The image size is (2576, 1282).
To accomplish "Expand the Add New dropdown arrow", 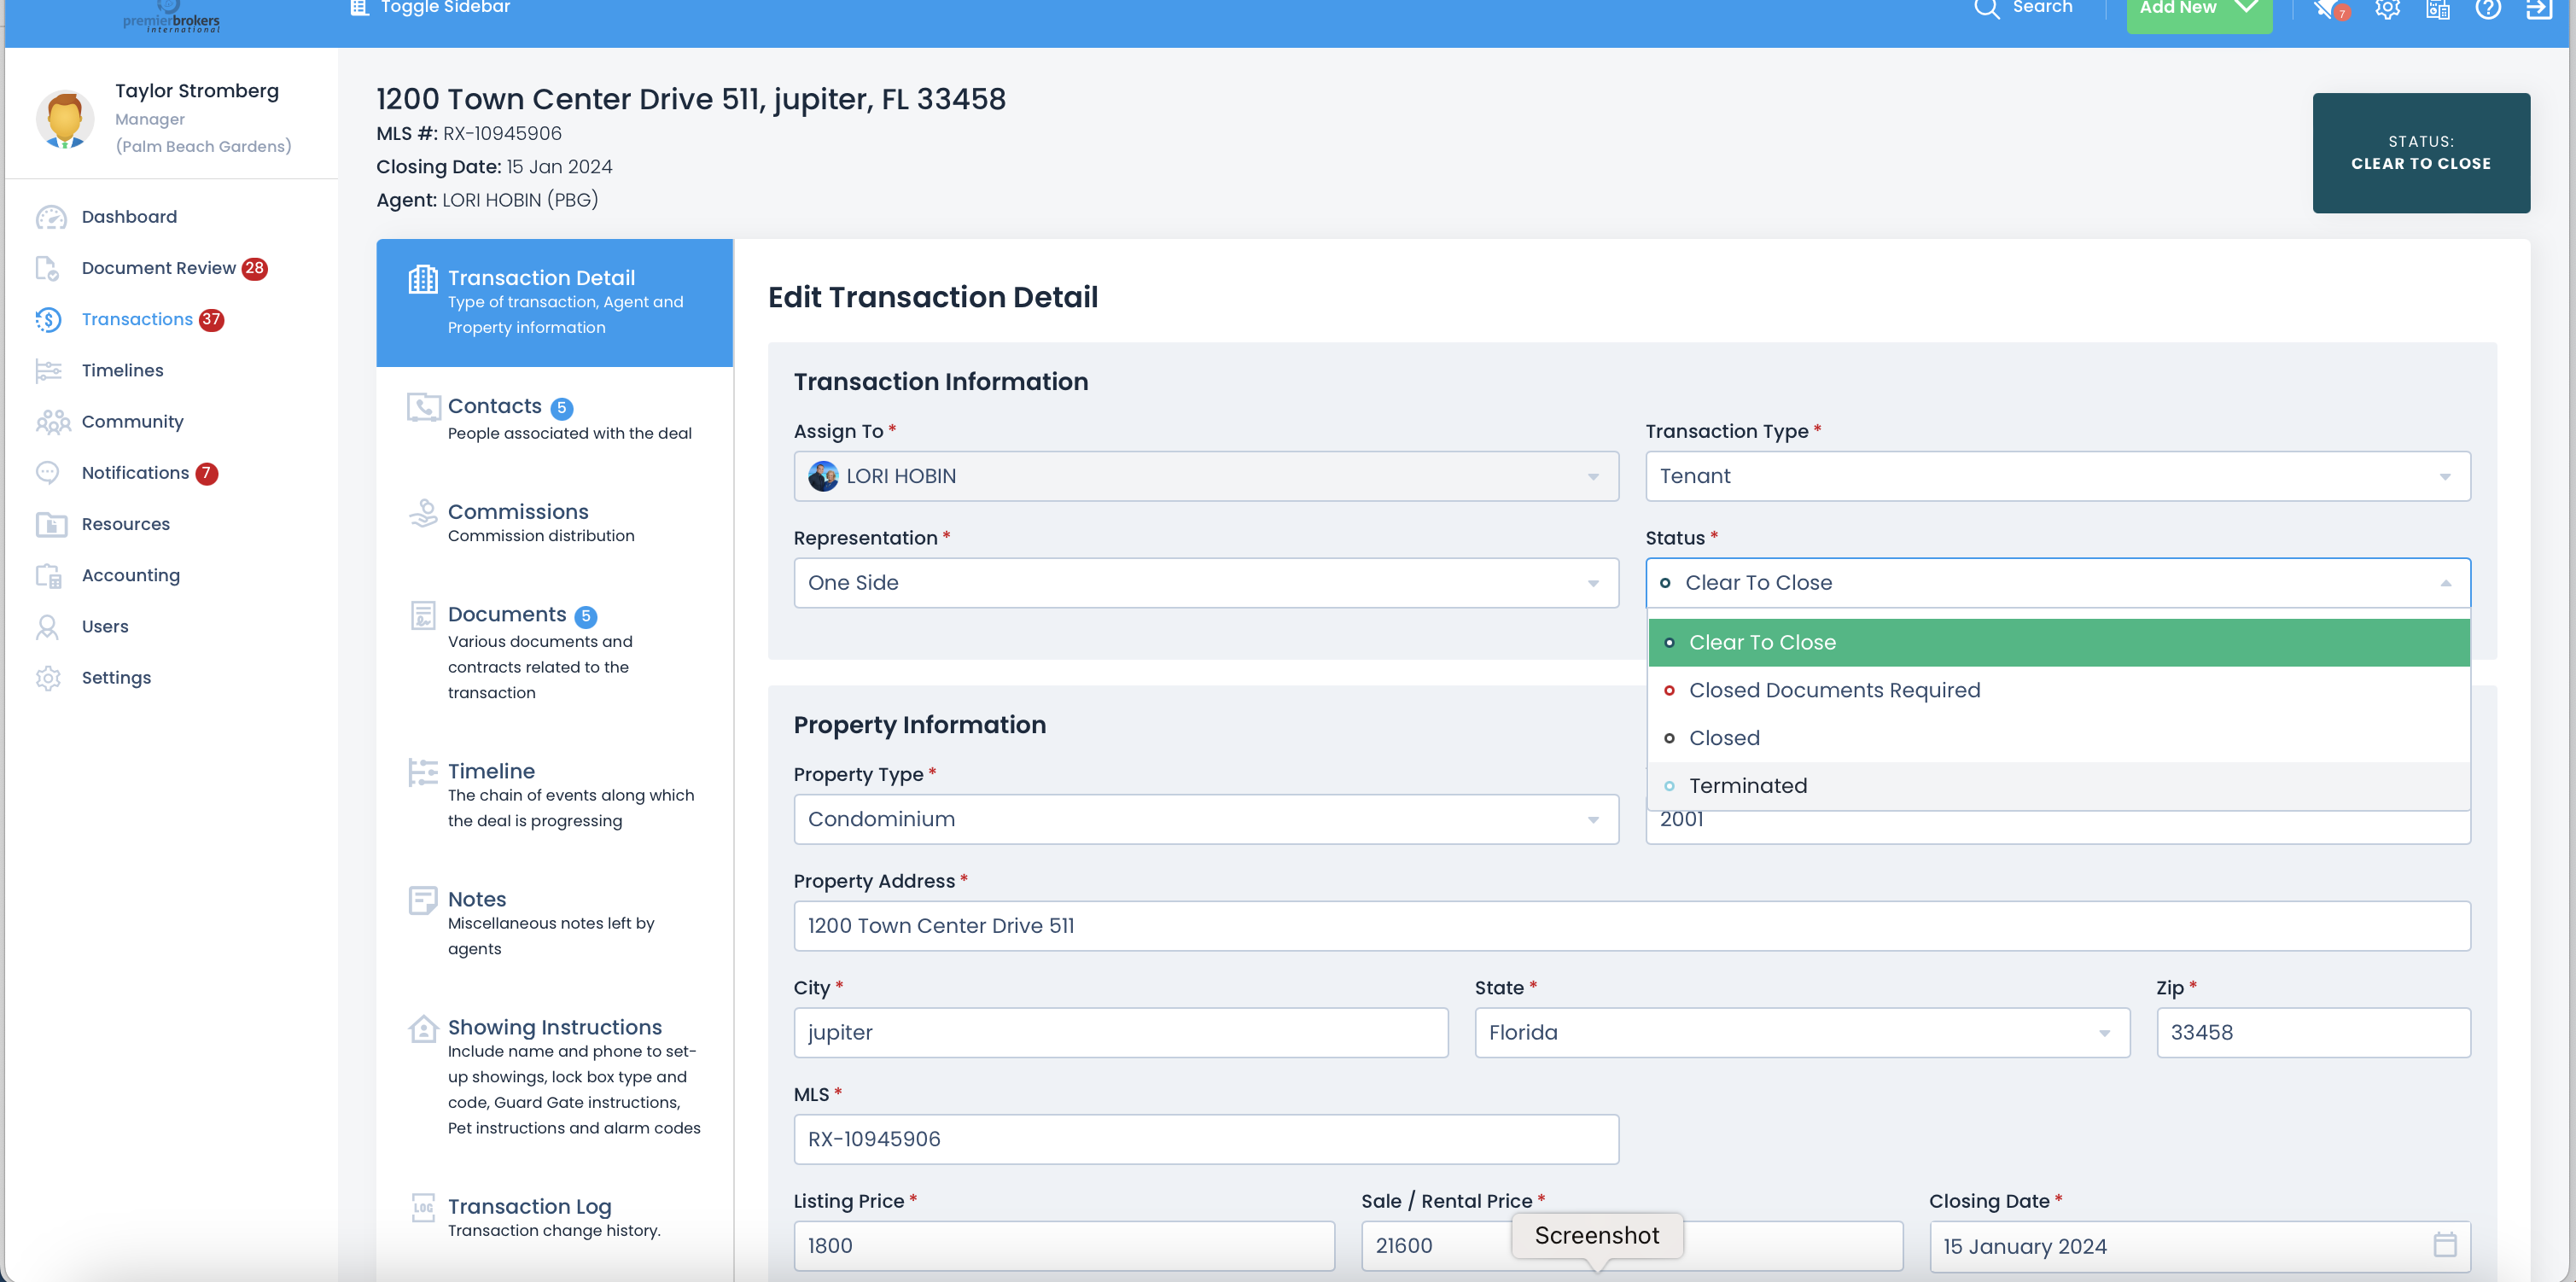I will 2245,8.
